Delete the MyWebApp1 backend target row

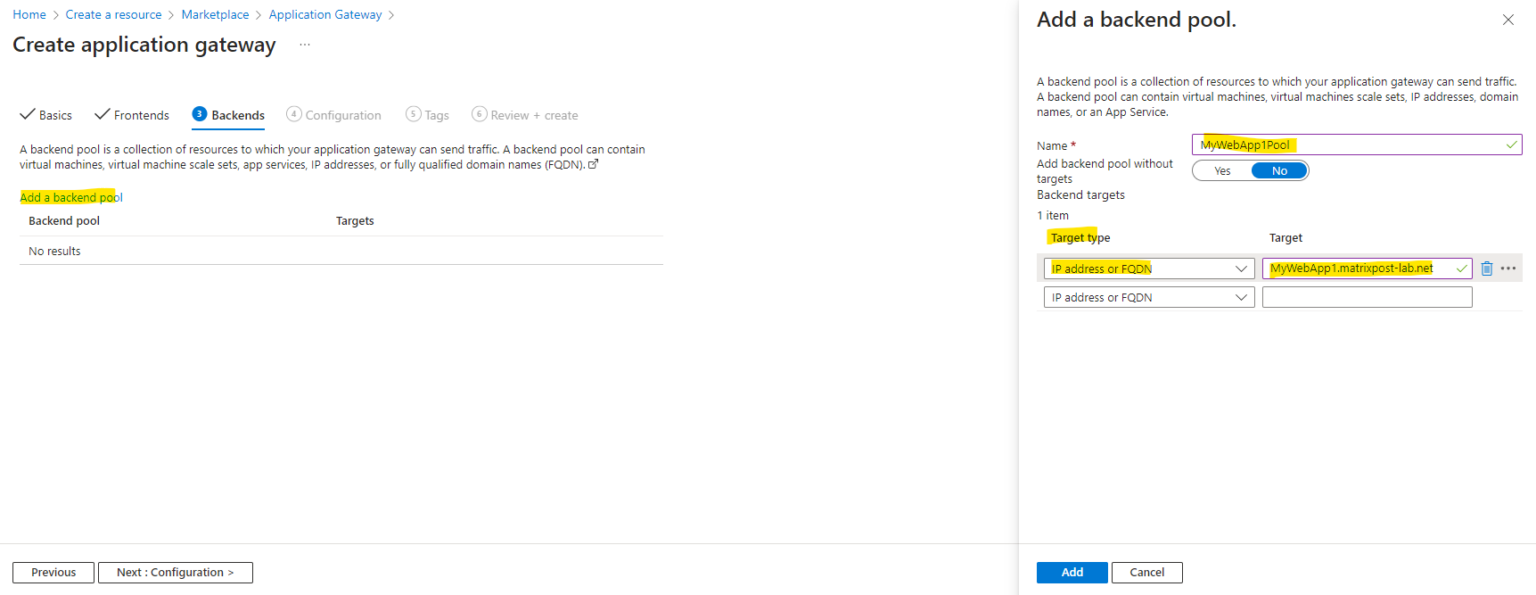click(1487, 268)
